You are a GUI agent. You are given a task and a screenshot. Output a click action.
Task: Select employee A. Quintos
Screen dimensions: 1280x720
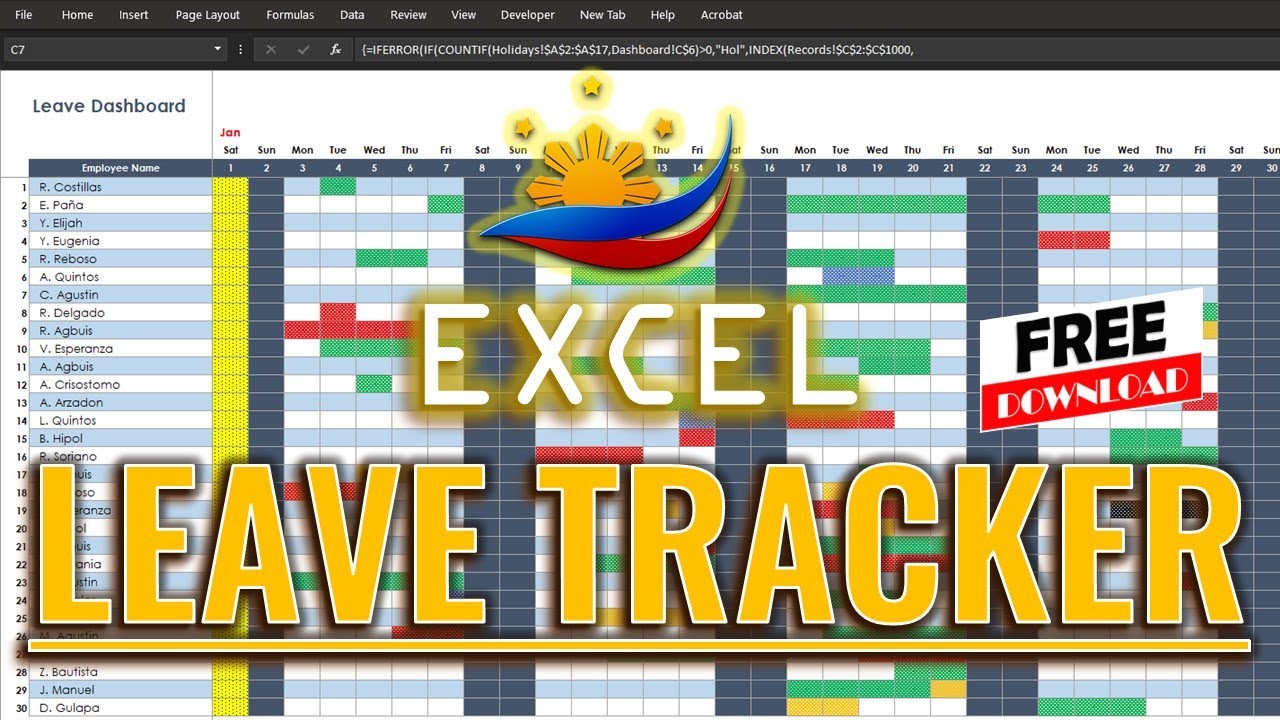[120, 277]
